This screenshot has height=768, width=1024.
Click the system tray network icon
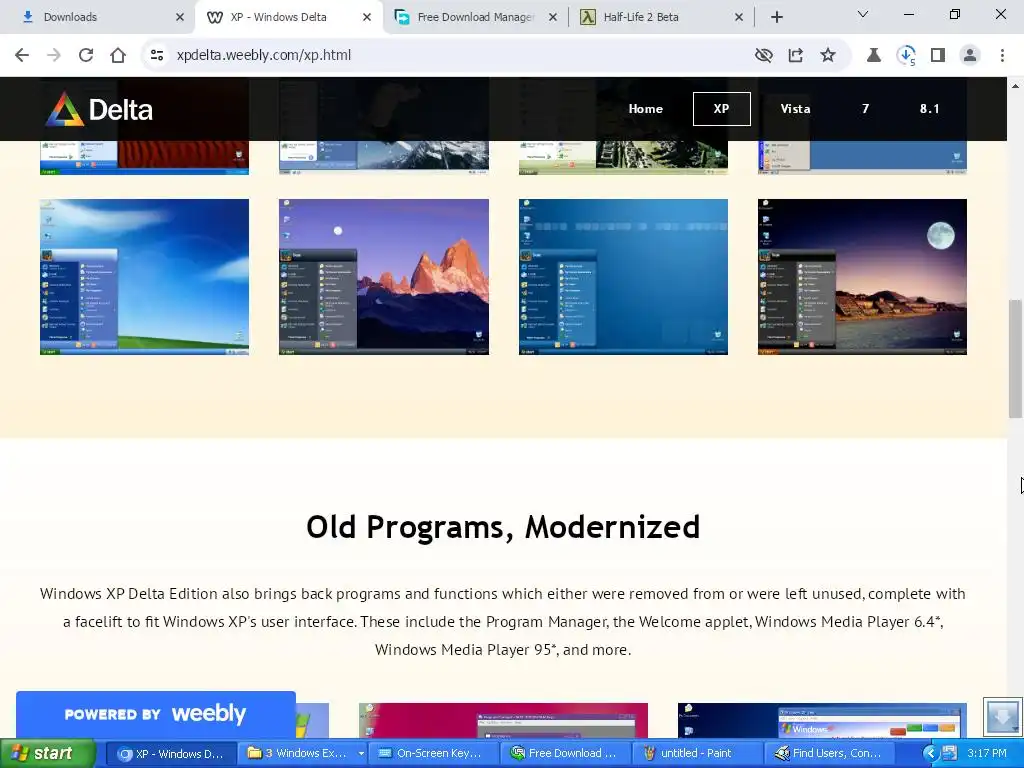click(949, 754)
